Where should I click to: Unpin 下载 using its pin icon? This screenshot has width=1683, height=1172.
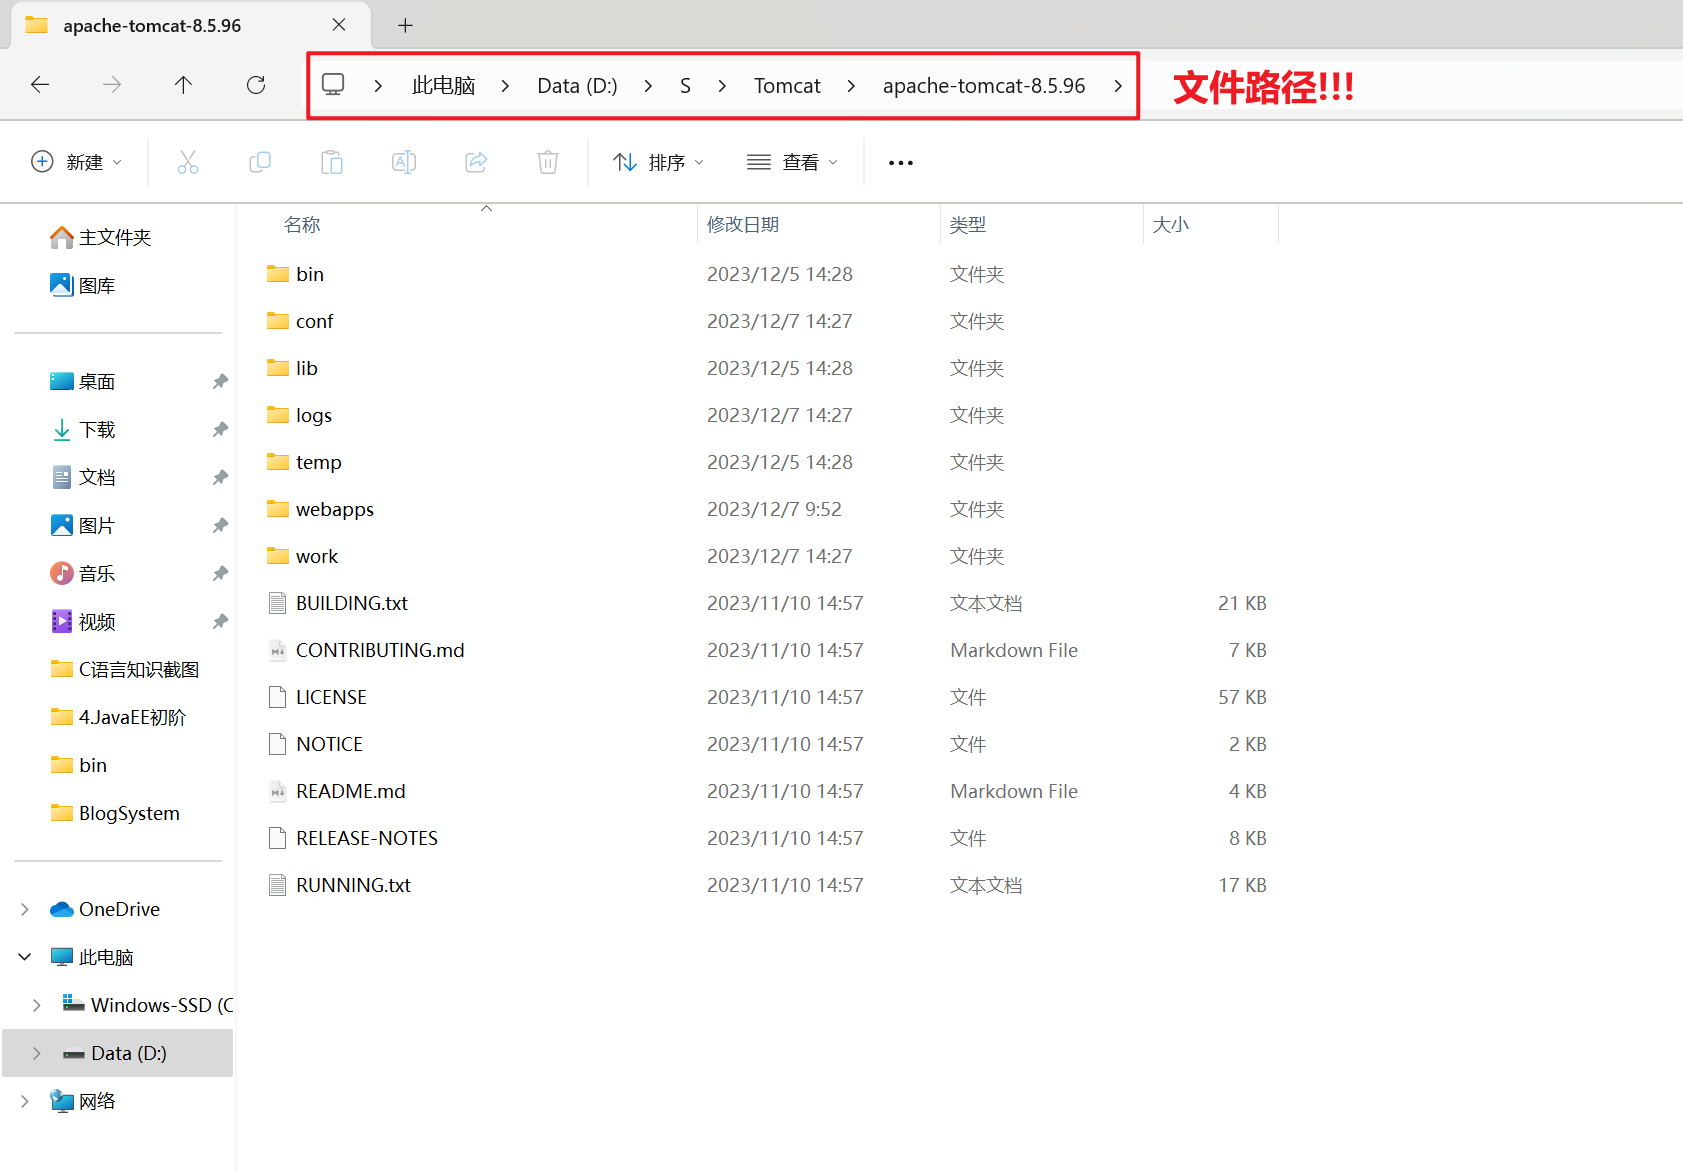click(x=220, y=429)
